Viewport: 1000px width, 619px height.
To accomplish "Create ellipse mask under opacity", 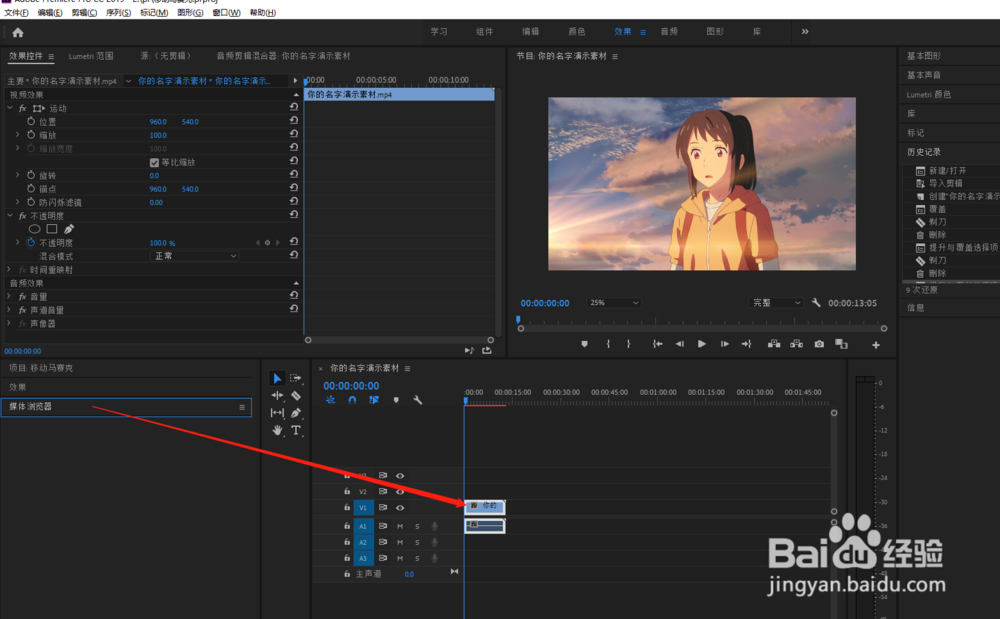I will (x=34, y=229).
